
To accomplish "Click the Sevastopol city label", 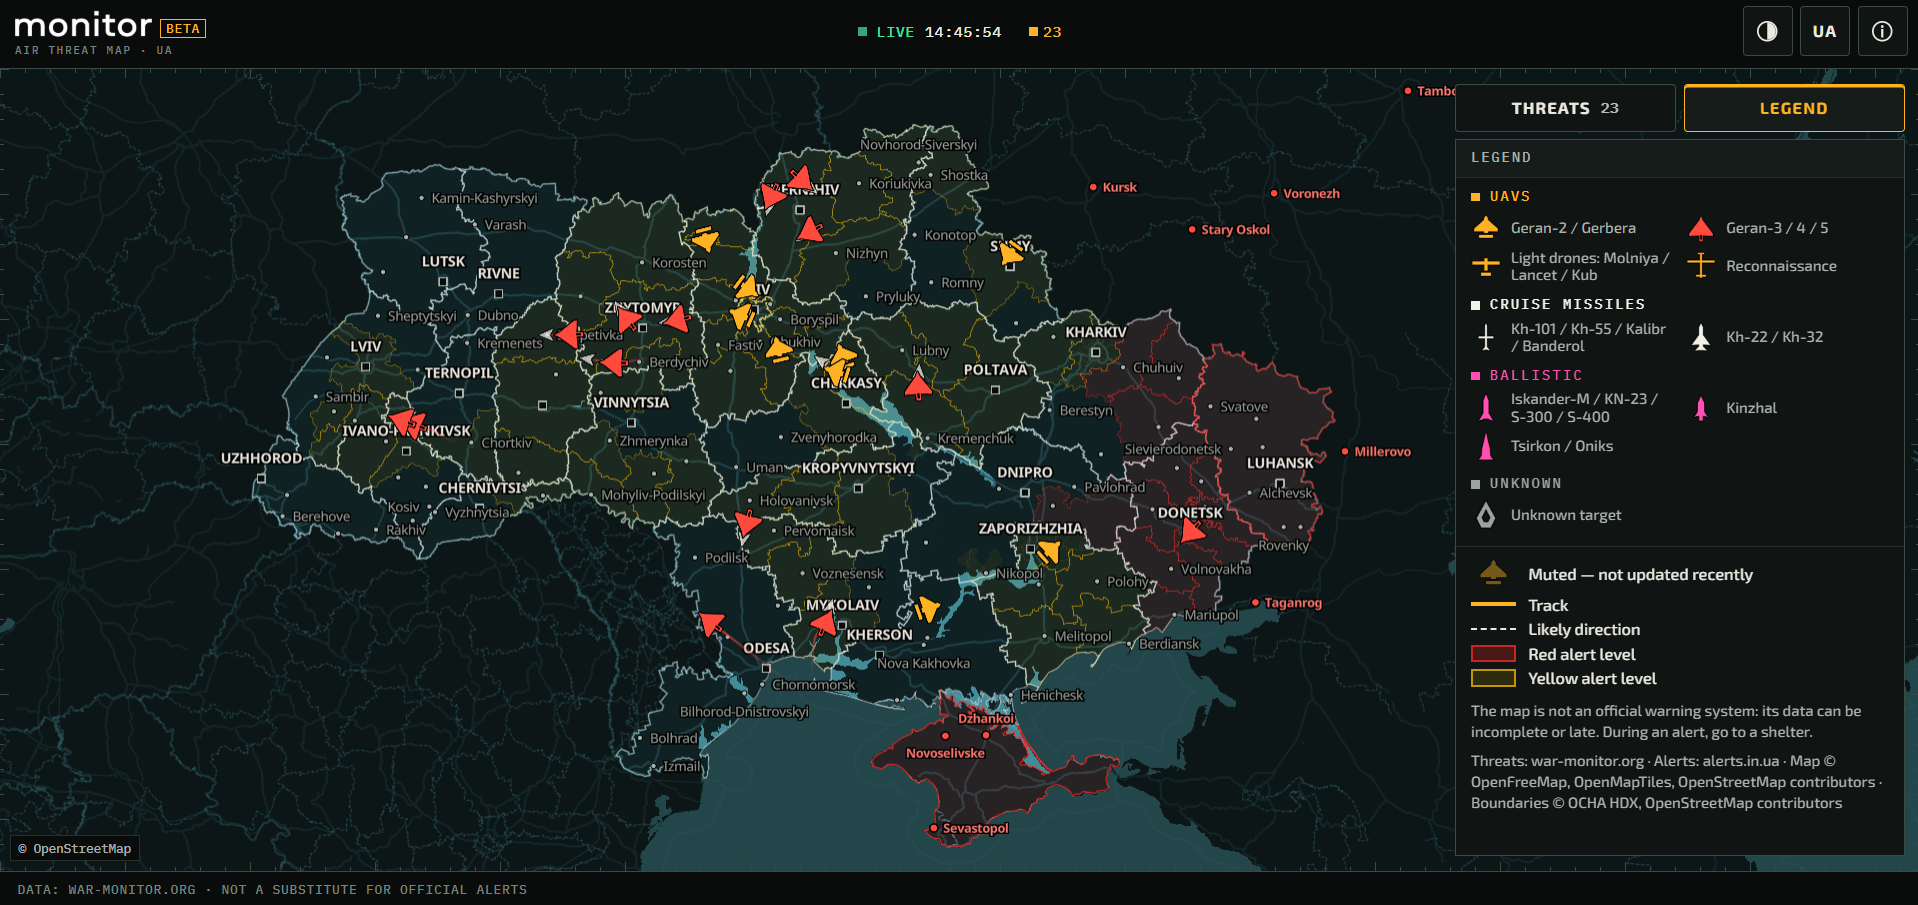I will click(975, 828).
